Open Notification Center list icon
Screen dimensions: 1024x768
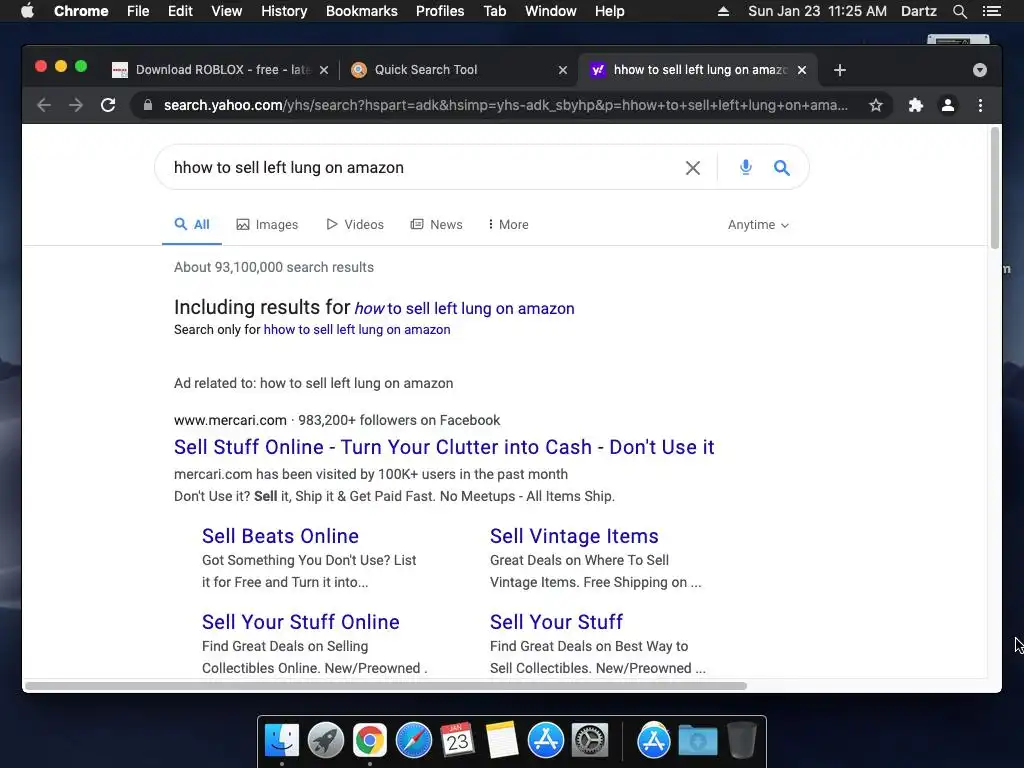click(992, 11)
